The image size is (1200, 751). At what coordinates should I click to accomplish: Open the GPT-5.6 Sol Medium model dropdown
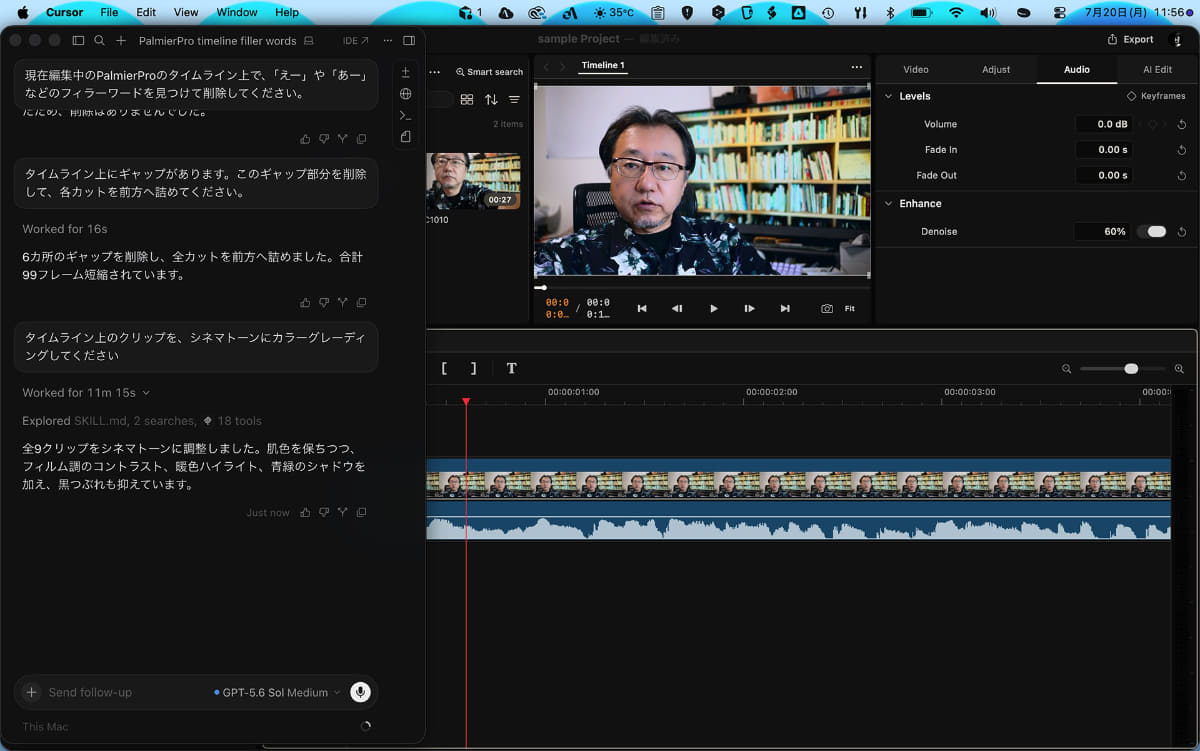pyautogui.click(x=277, y=692)
